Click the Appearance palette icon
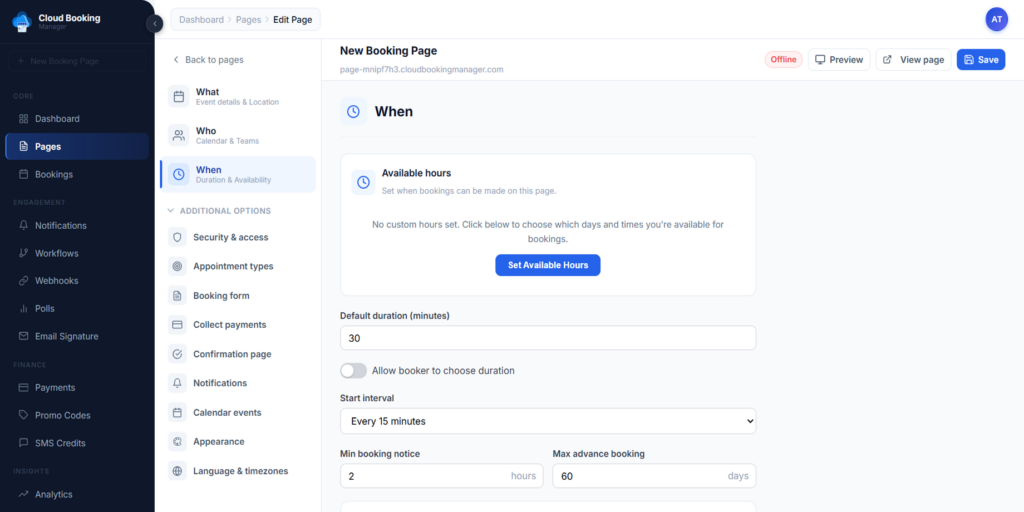The width and height of the screenshot is (1024, 512). click(177, 442)
